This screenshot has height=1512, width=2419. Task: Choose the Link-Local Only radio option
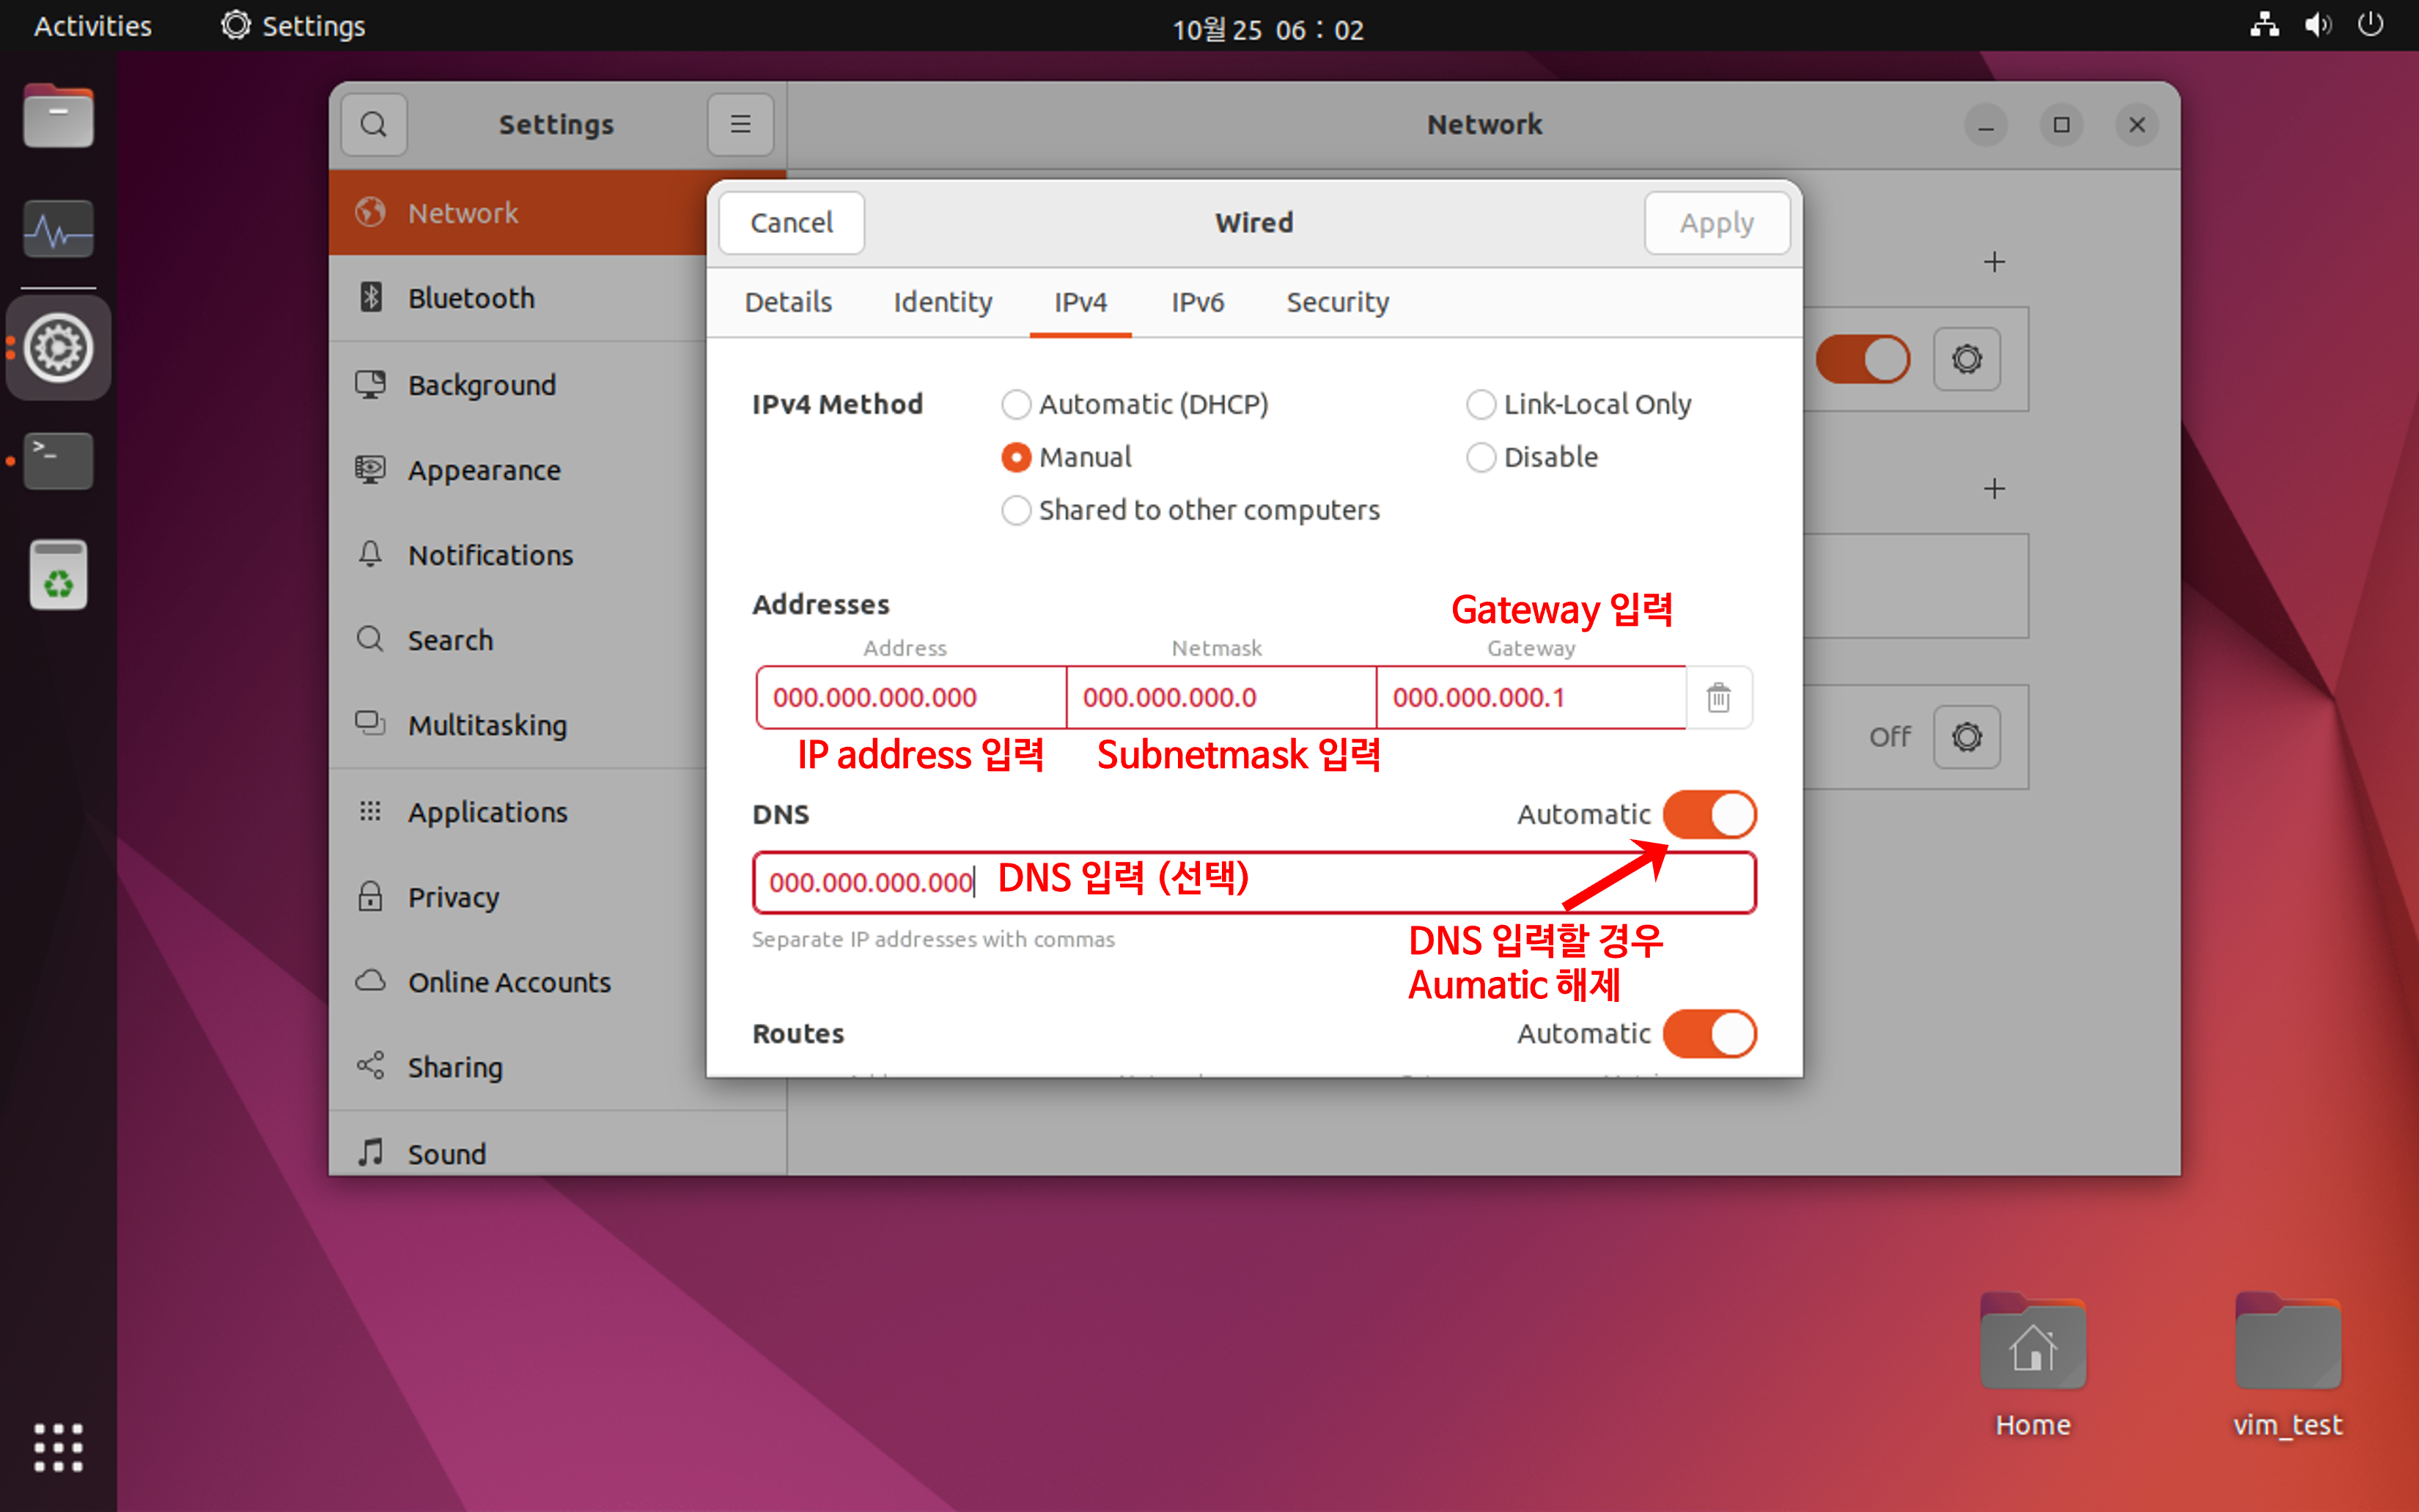tap(1481, 404)
